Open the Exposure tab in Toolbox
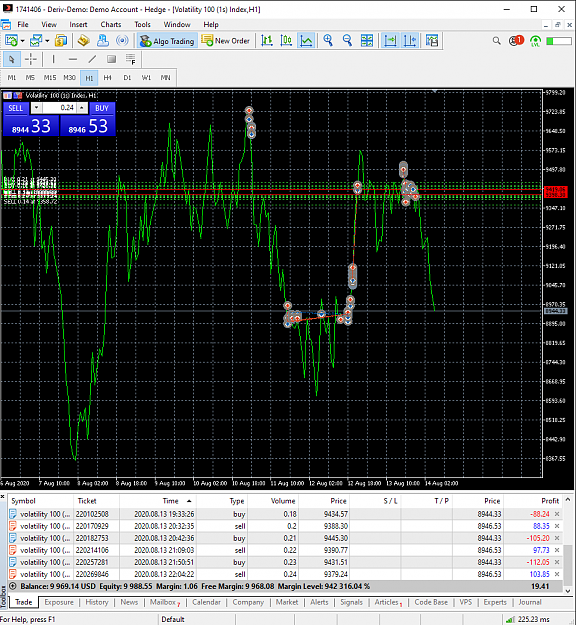576x625 pixels. point(59,602)
